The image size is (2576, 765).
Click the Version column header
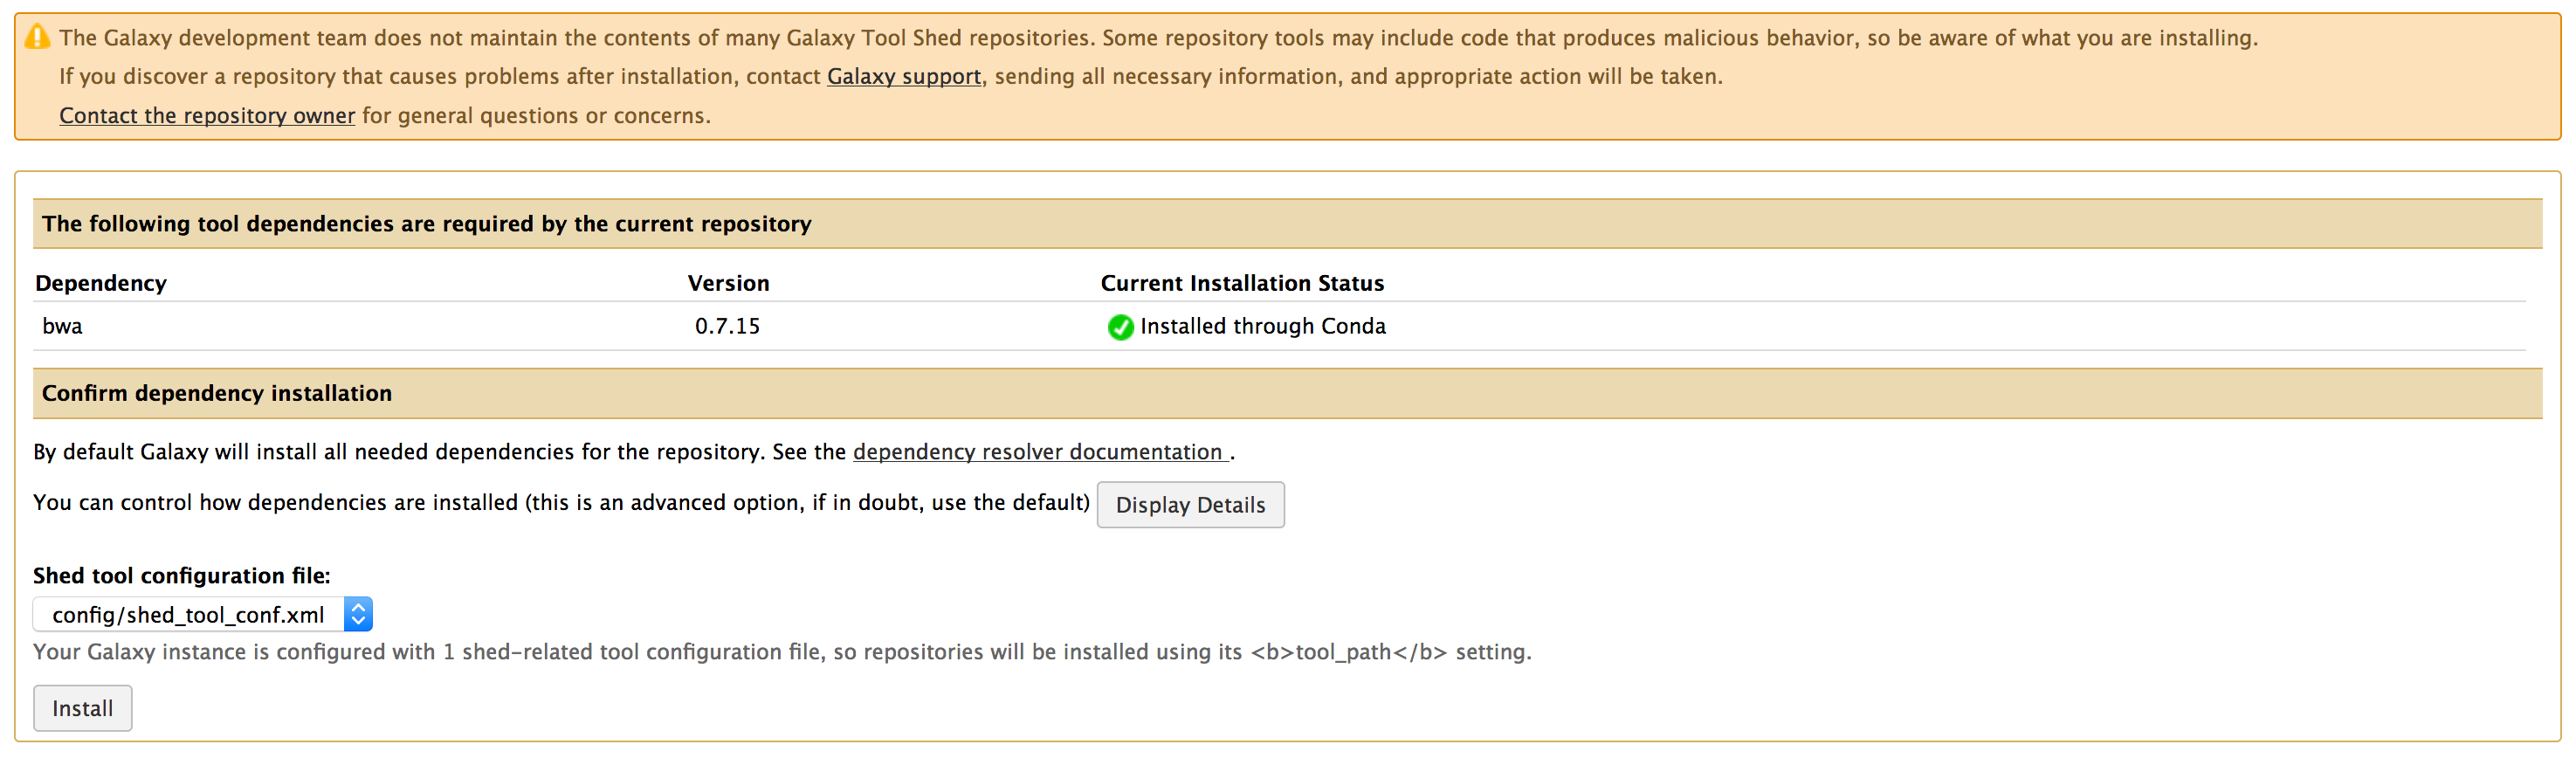[x=728, y=284]
